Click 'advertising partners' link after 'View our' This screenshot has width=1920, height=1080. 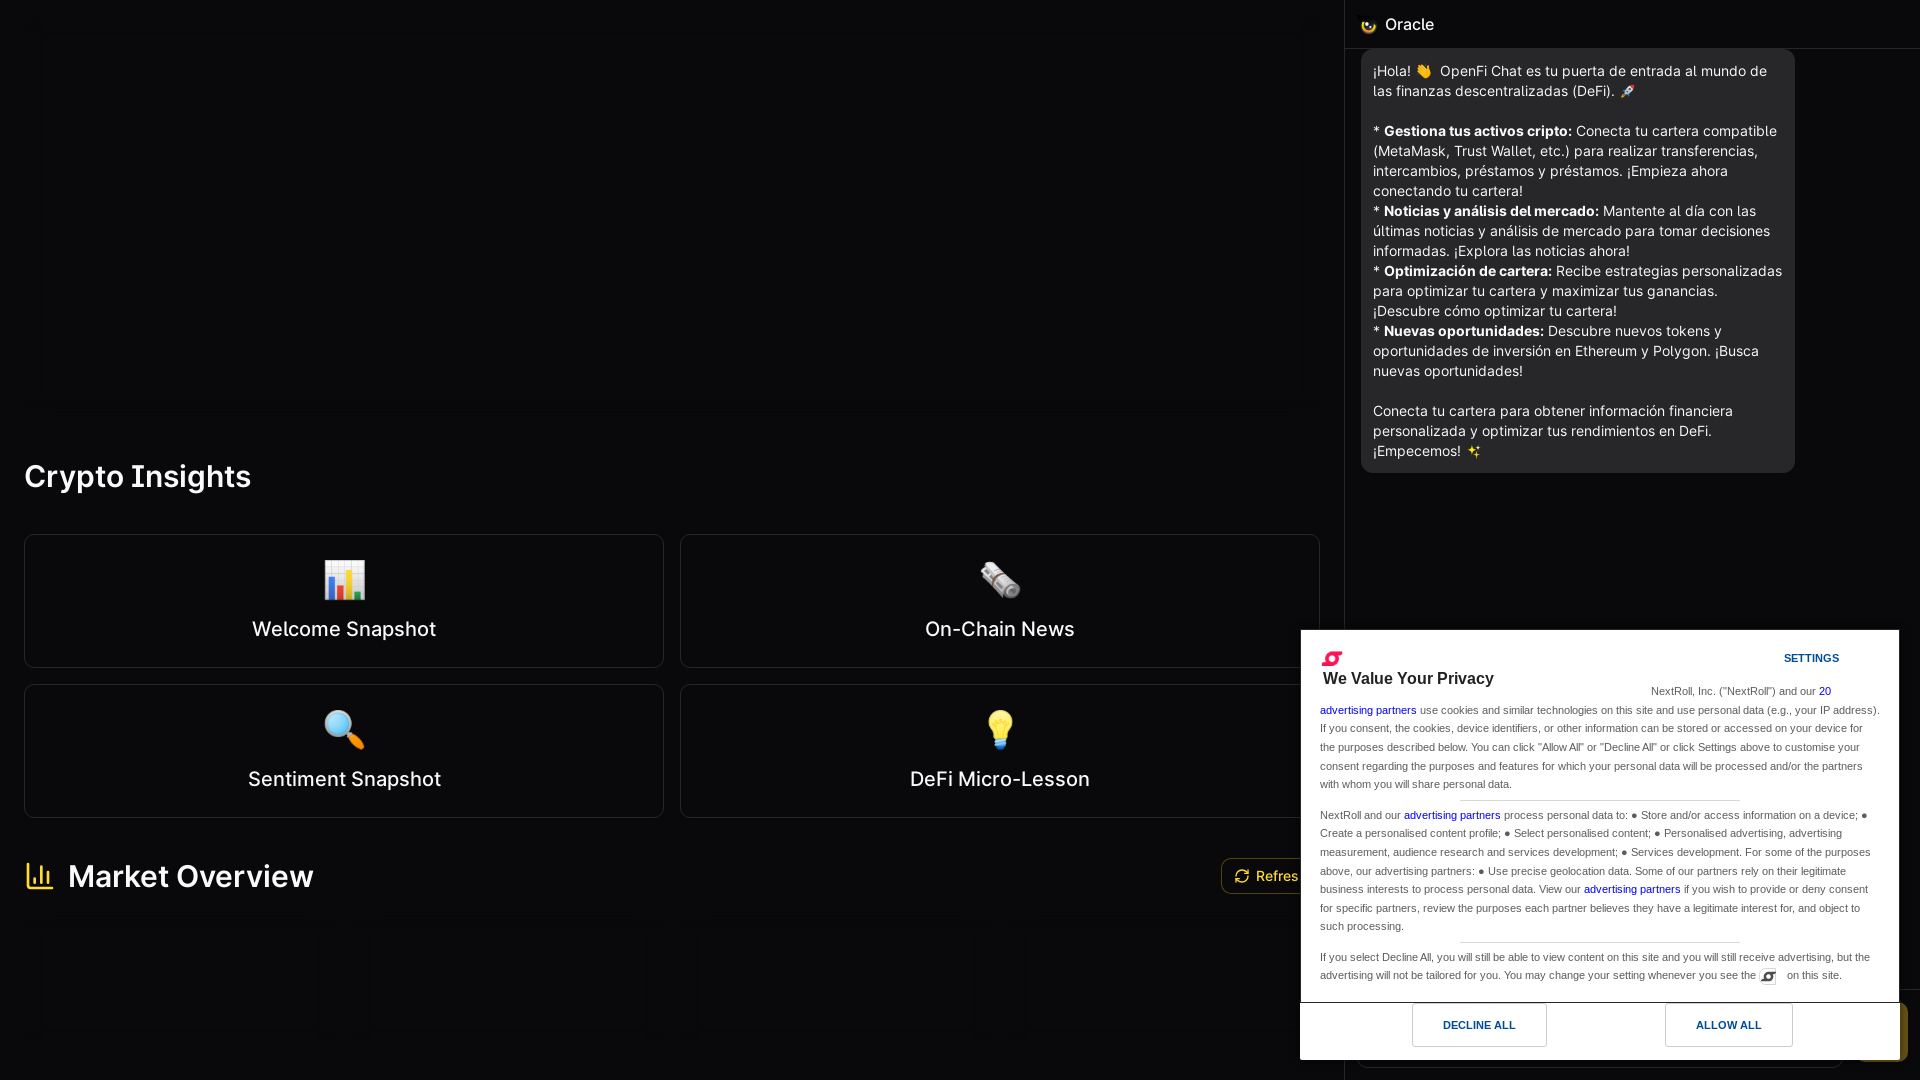point(1631,889)
